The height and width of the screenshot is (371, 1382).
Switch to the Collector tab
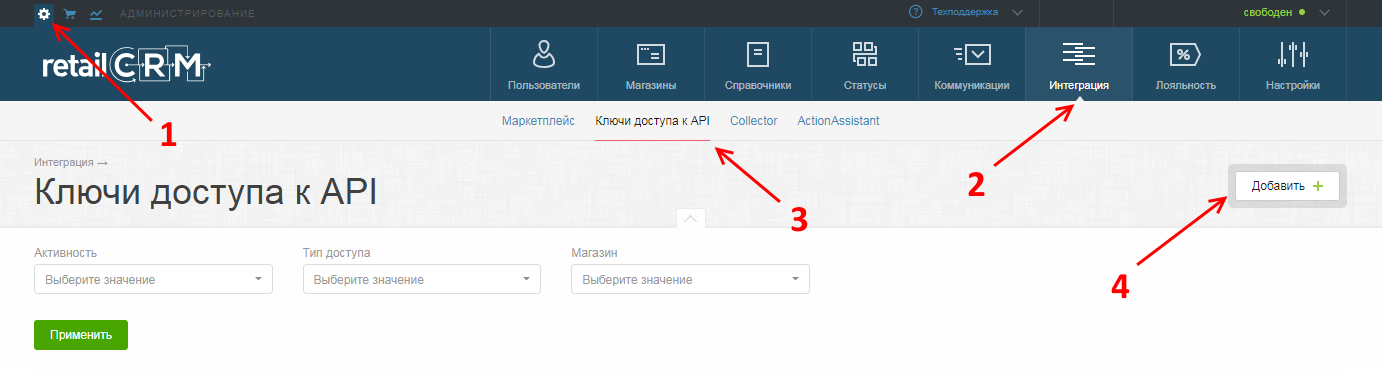(x=754, y=121)
